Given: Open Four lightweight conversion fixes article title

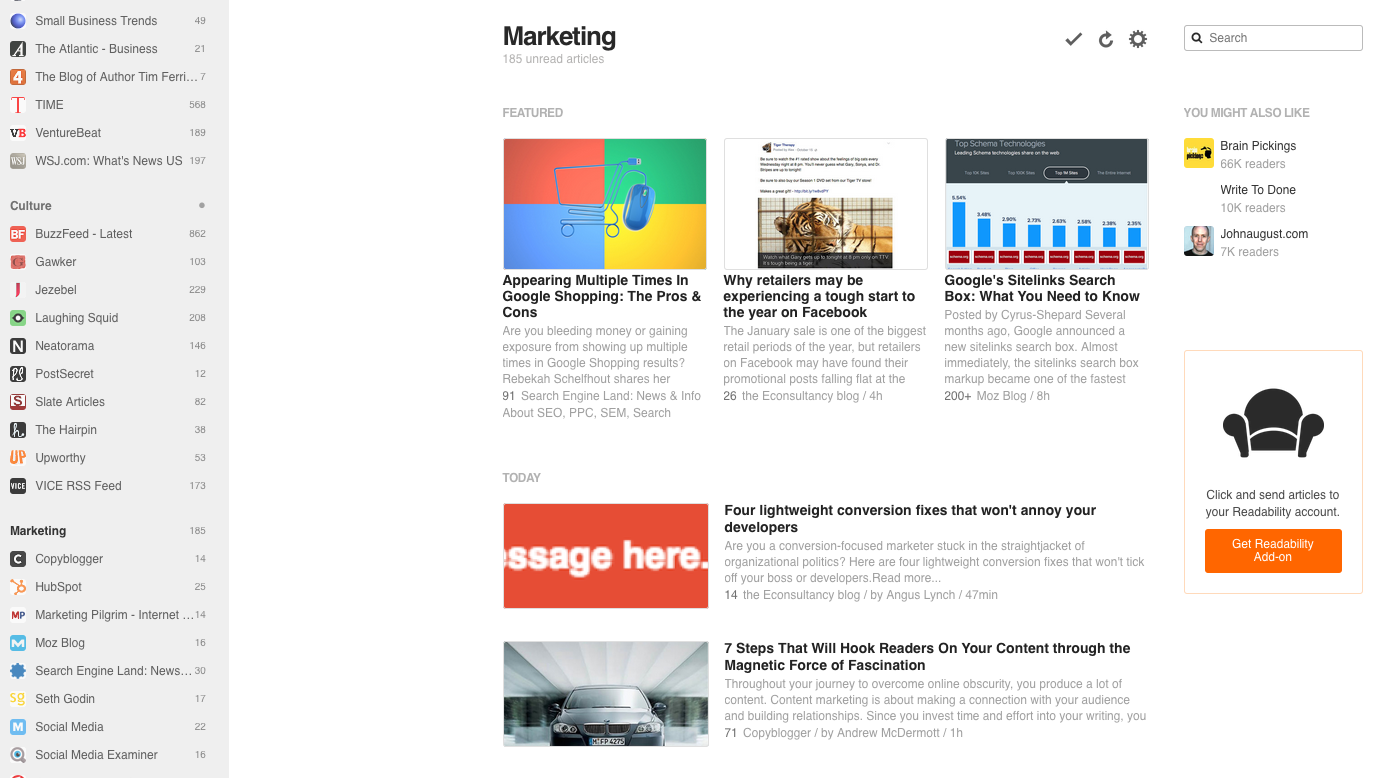Looking at the screenshot, I should (910, 519).
